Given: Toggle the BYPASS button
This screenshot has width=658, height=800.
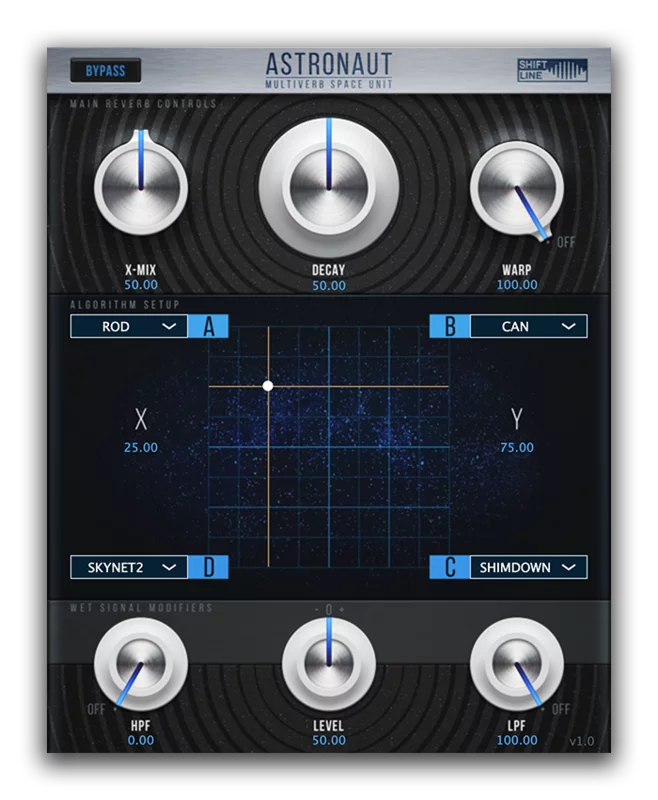Looking at the screenshot, I should tap(106, 70).
